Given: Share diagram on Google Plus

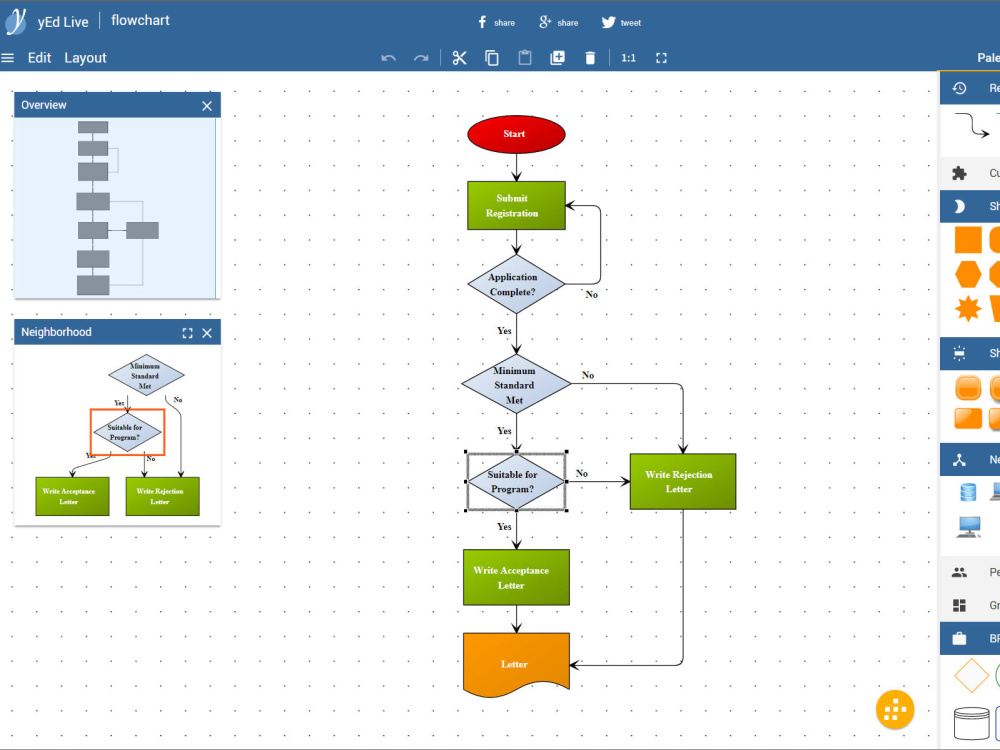Looking at the screenshot, I should click(x=559, y=22).
